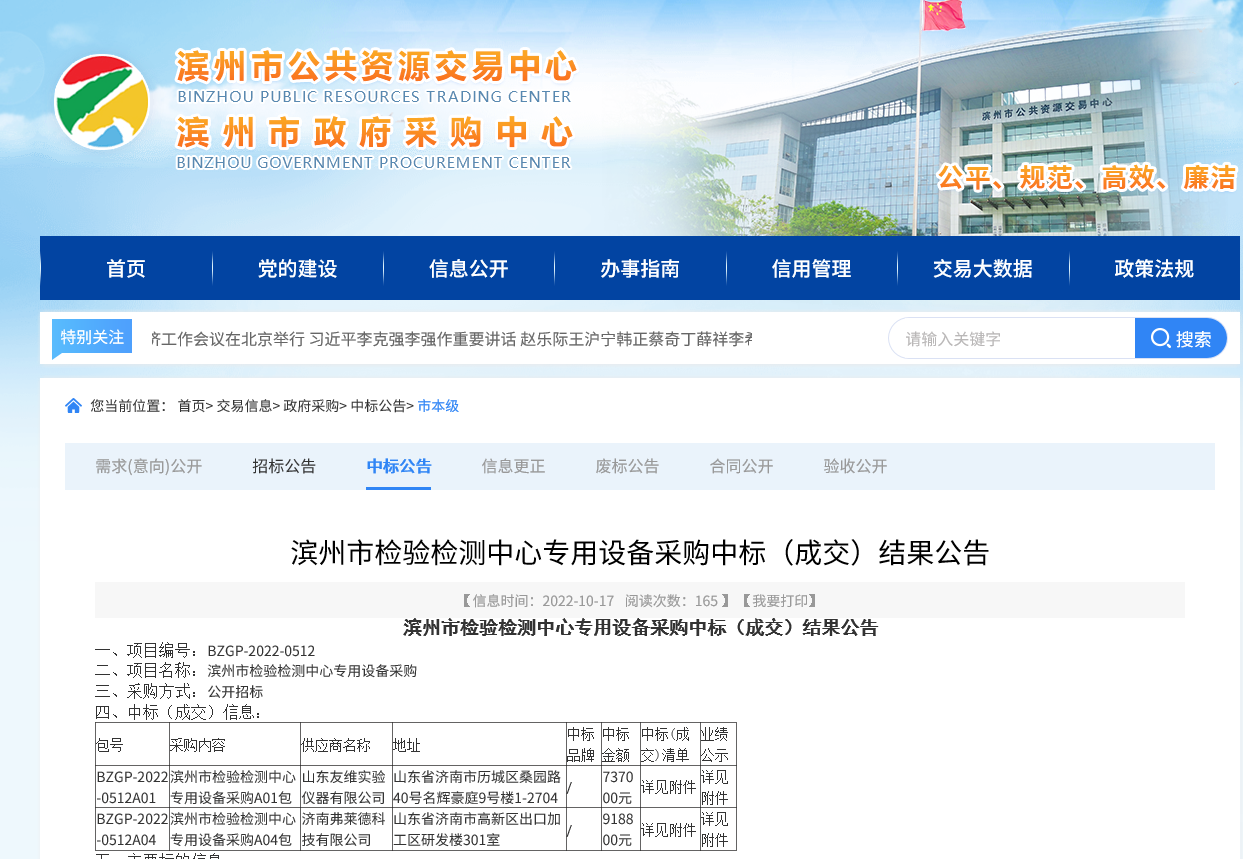The image size is (1243, 859).
Task: Switch to the 合同公开 tab
Action: click(741, 466)
